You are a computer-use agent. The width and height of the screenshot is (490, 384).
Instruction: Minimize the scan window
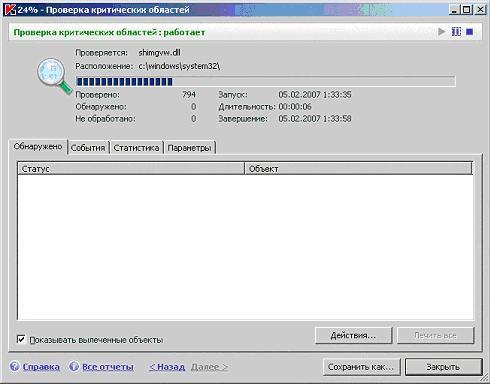point(454,9)
